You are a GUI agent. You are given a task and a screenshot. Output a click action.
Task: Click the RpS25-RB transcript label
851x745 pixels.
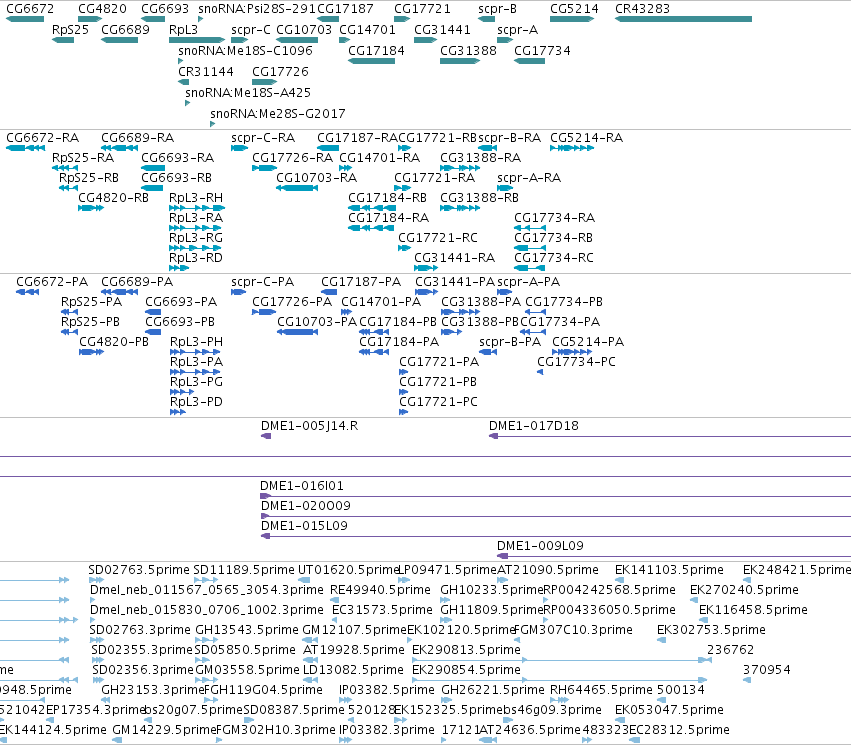[88, 178]
